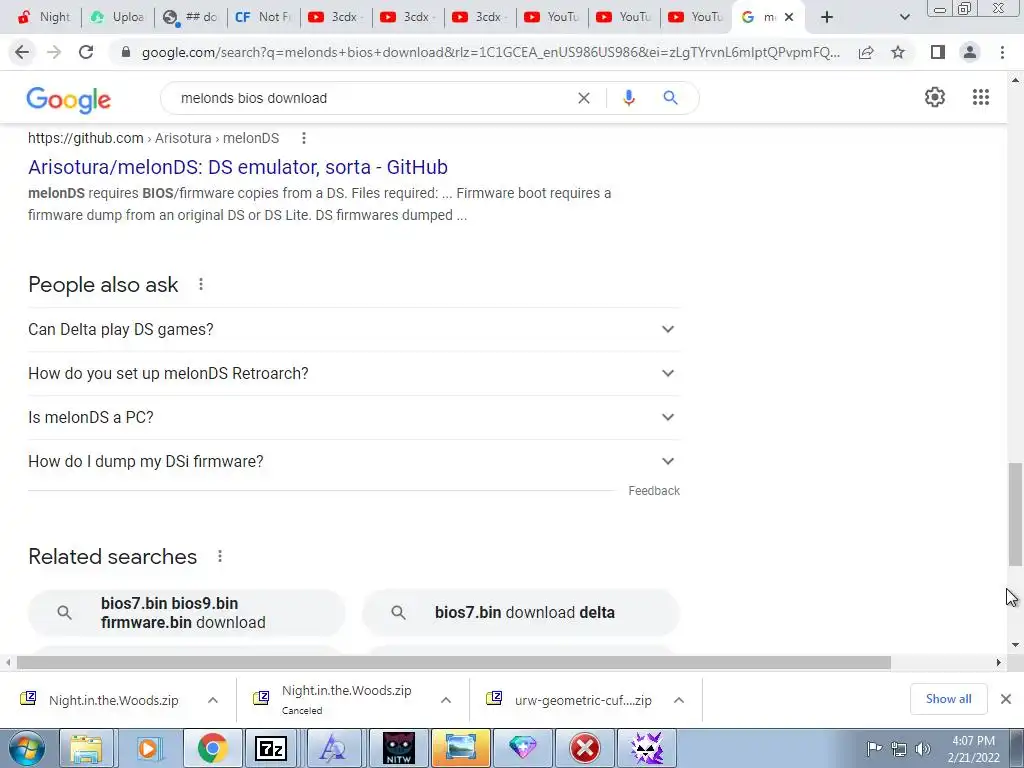Click the Google logo

(69, 99)
